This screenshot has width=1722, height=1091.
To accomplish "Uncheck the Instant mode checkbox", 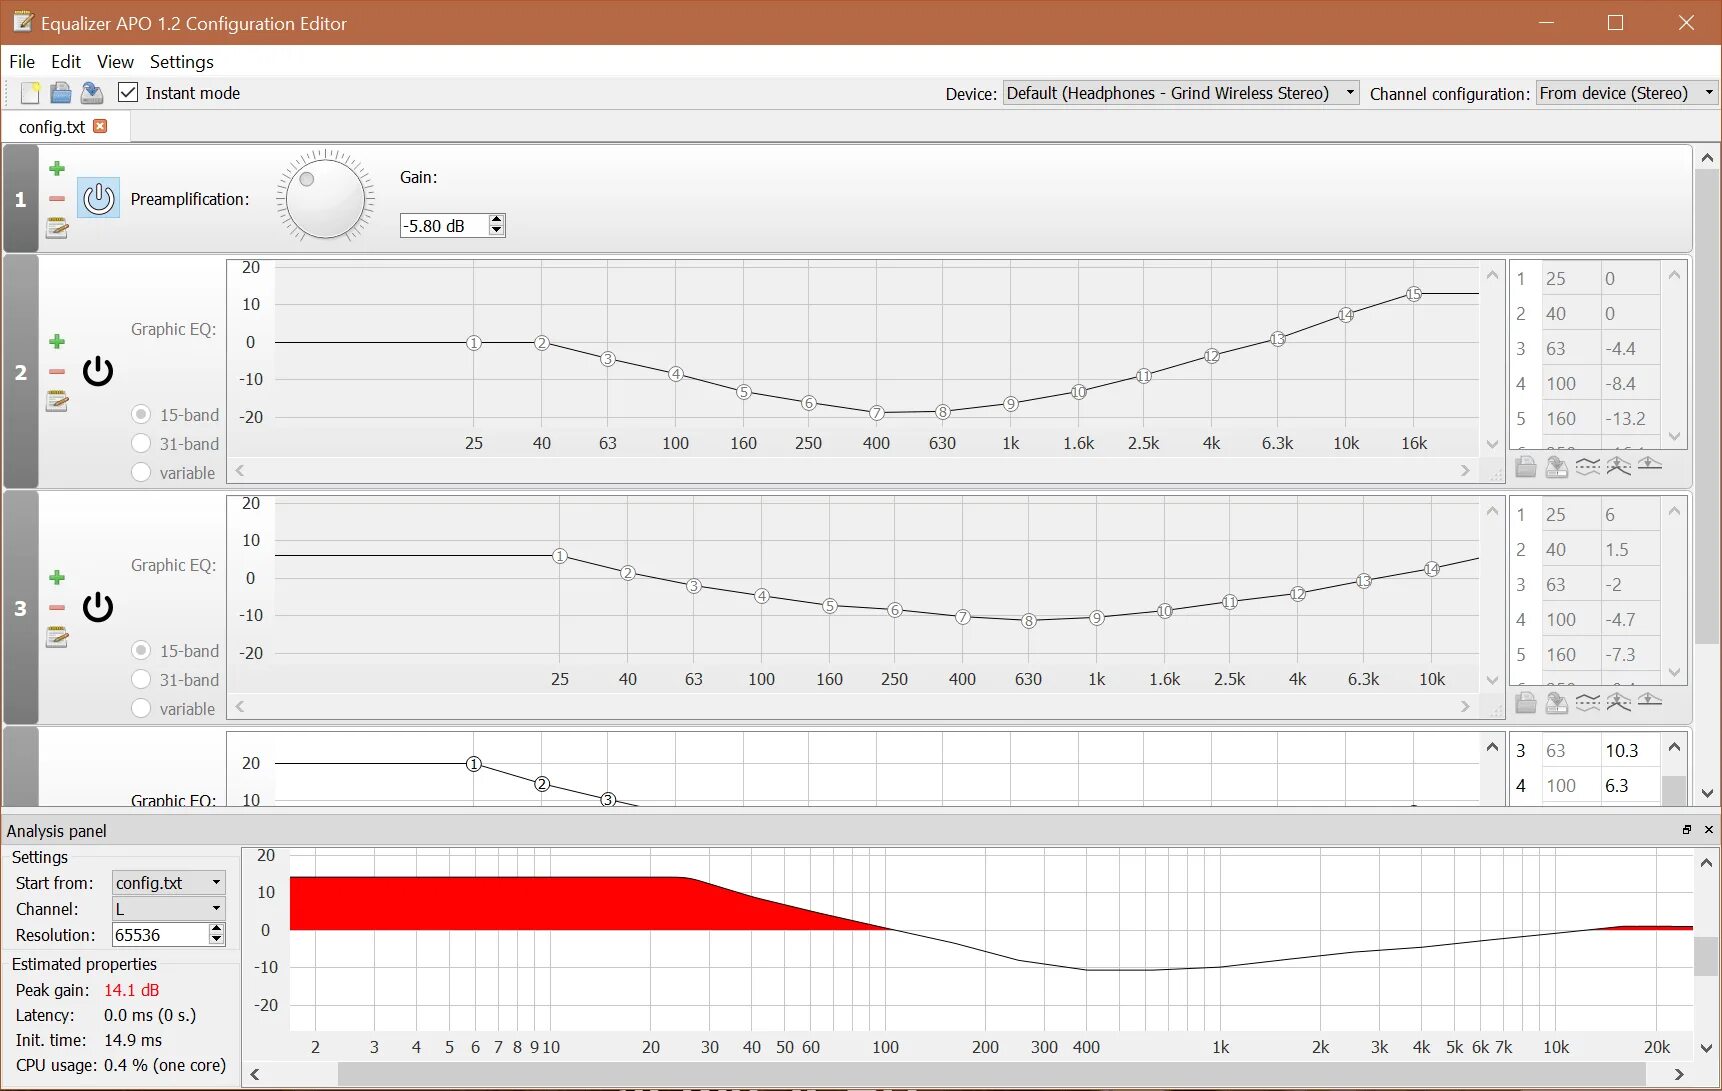I will [128, 93].
